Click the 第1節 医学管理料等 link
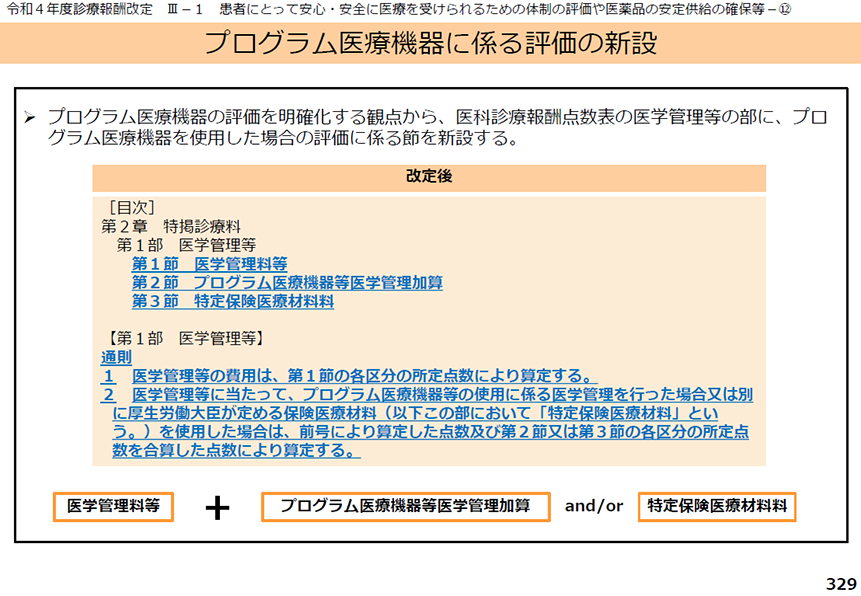The height and width of the screenshot is (596, 861). (x=209, y=264)
